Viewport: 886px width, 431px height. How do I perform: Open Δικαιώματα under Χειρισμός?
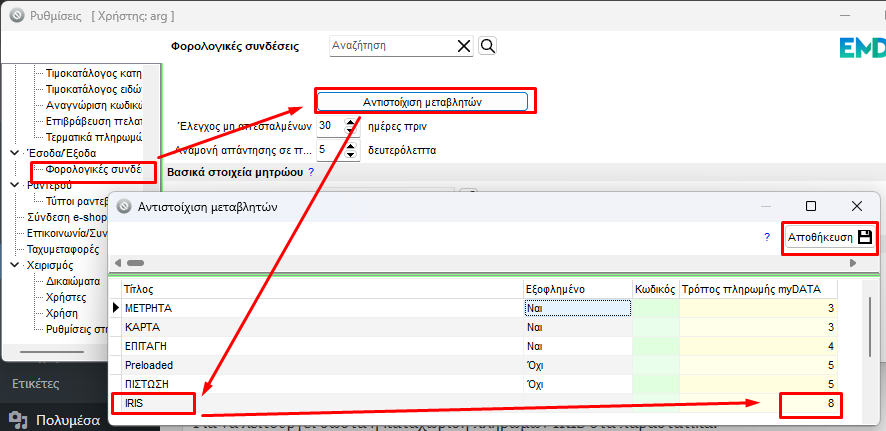[x=70, y=282]
